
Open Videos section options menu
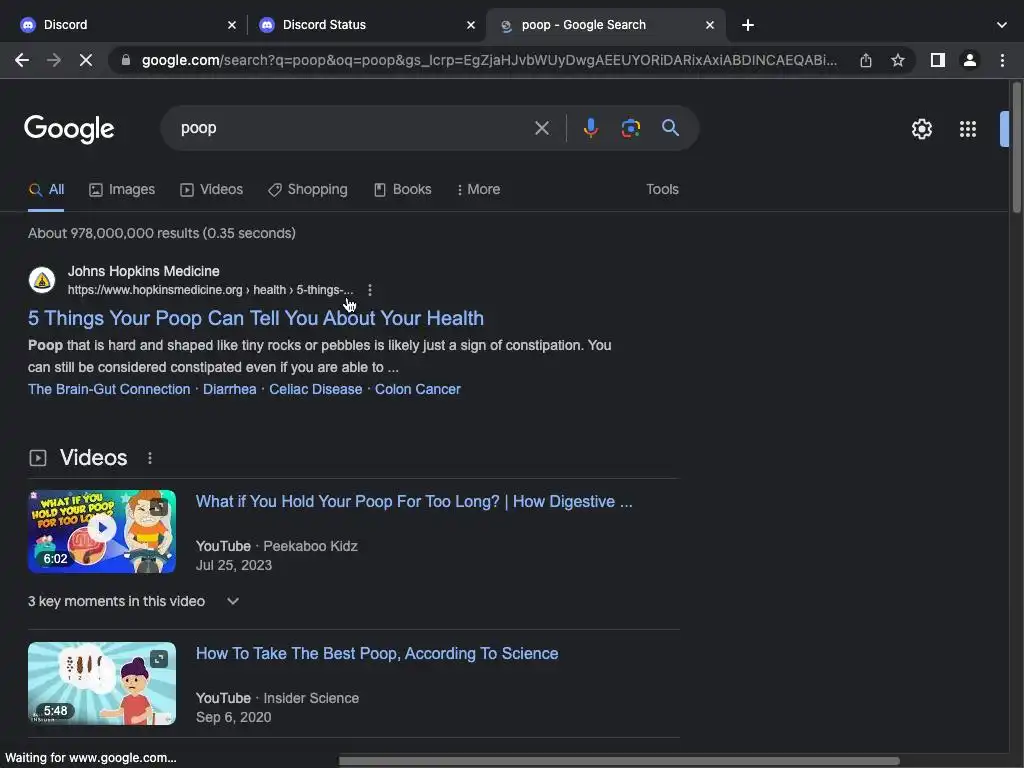click(x=150, y=458)
